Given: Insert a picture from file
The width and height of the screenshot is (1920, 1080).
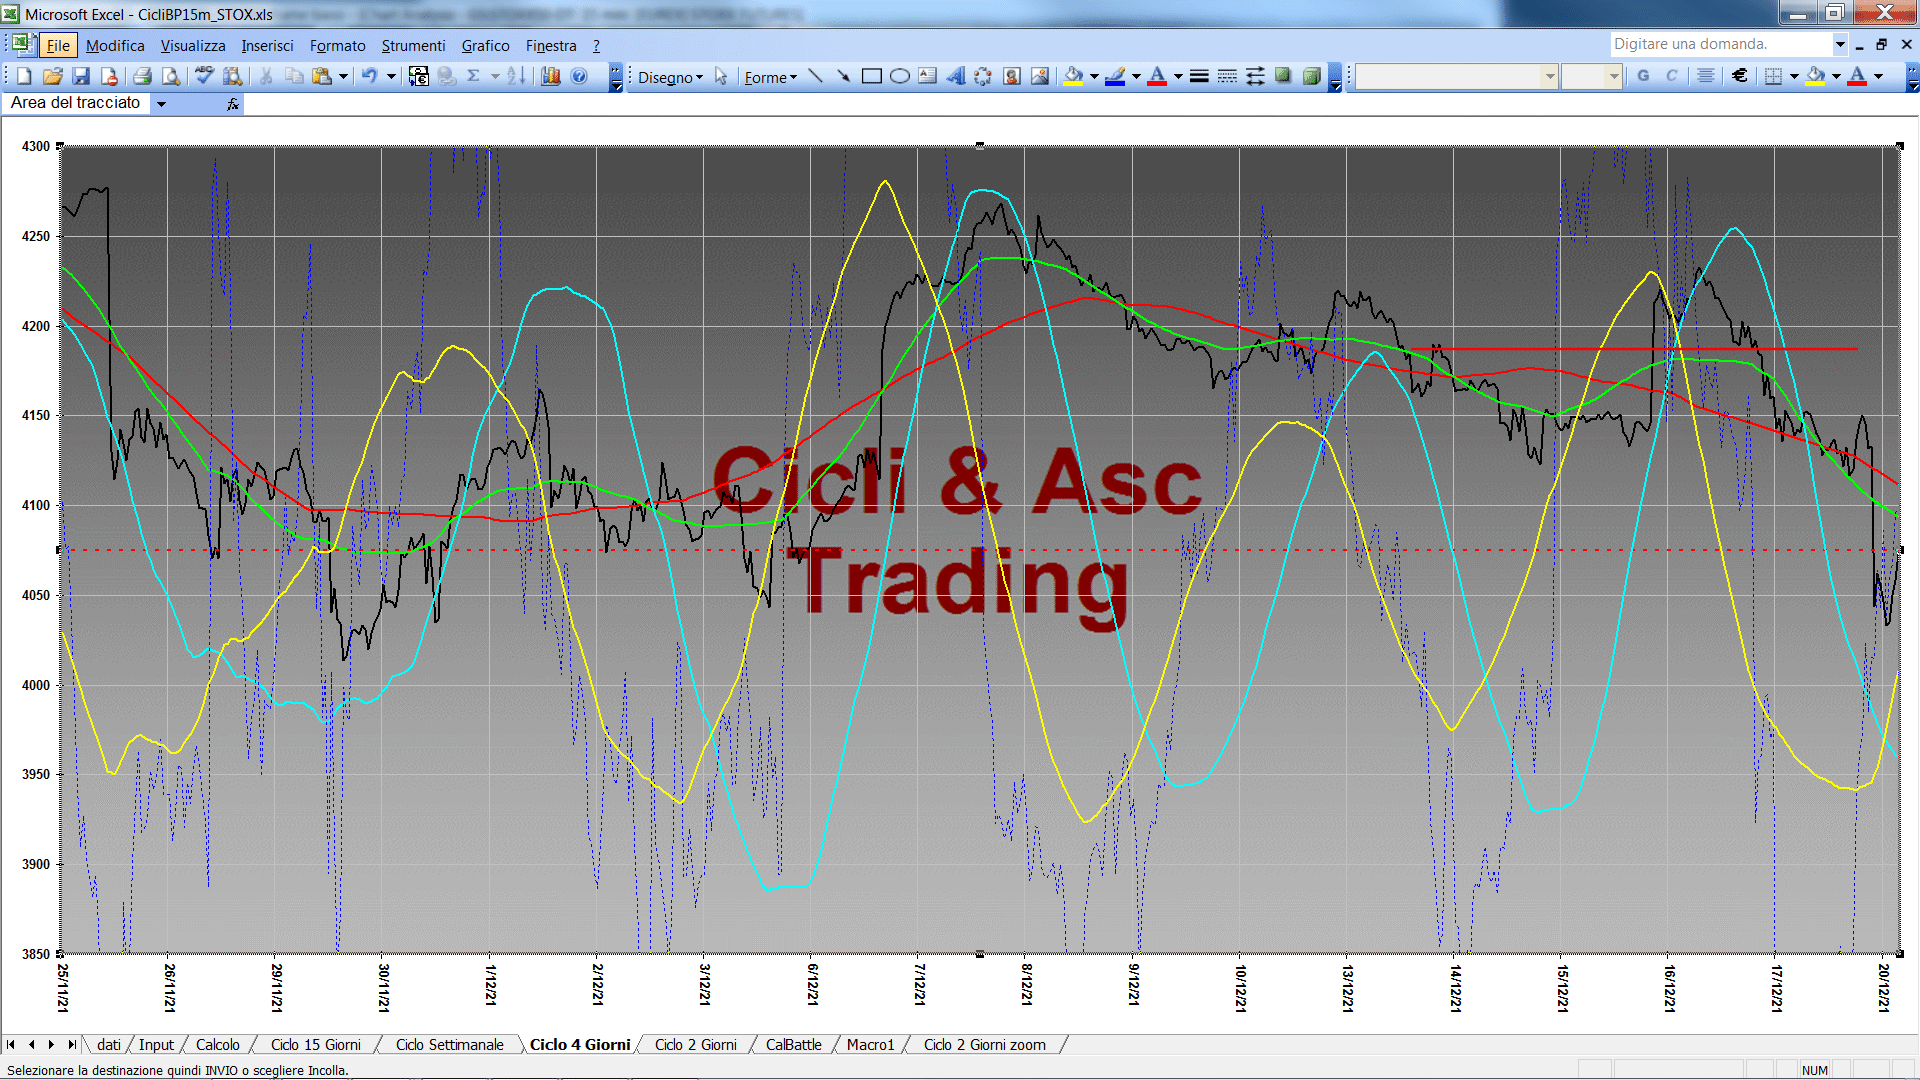Looking at the screenshot, I should point(1039,76).
